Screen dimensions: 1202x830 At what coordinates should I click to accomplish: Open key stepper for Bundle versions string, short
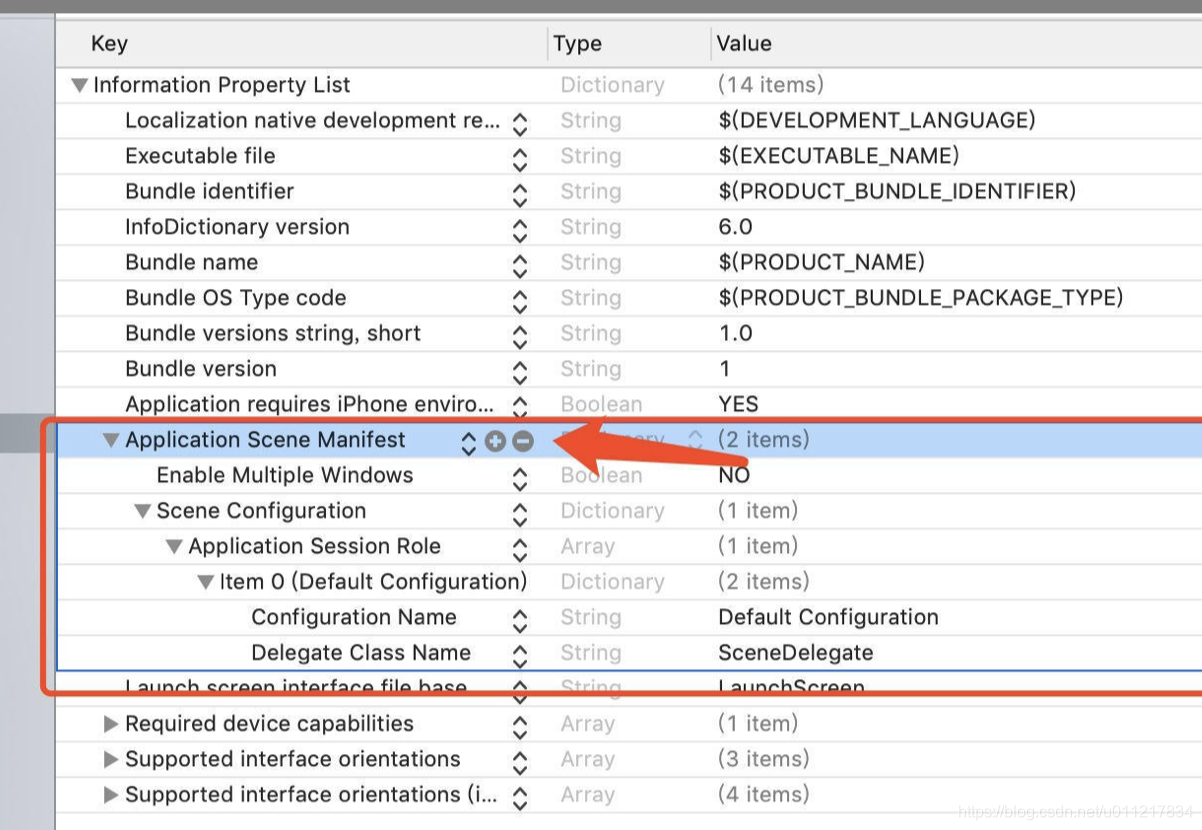pos(520,337)
